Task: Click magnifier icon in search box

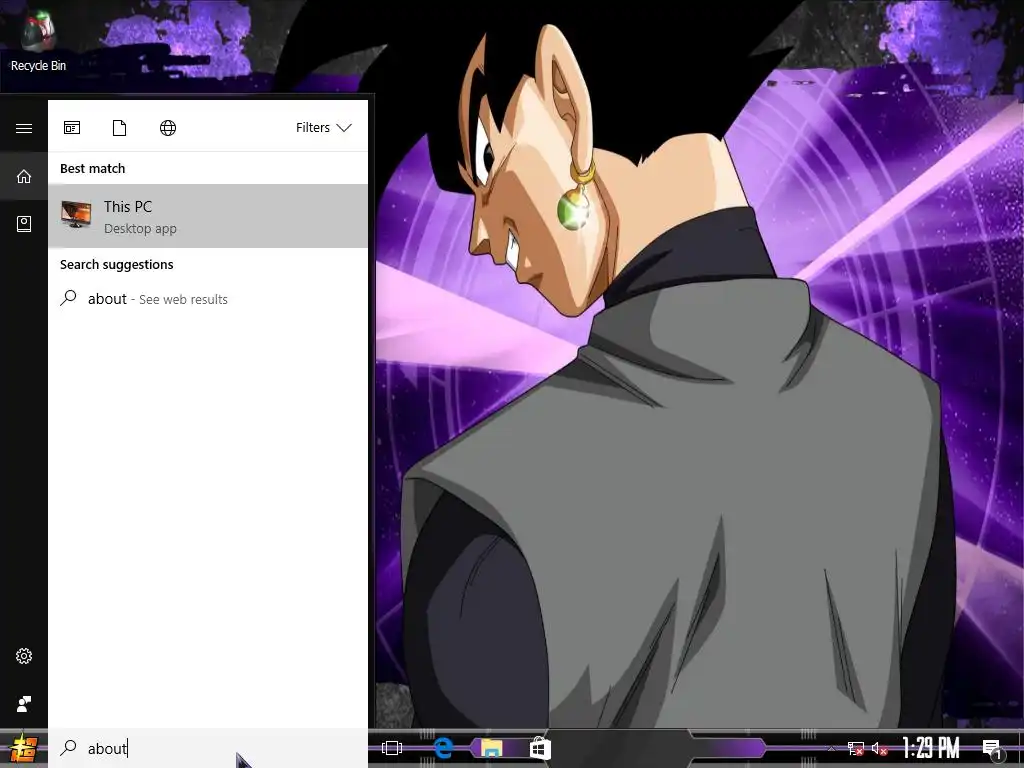Action: (69, 748)
